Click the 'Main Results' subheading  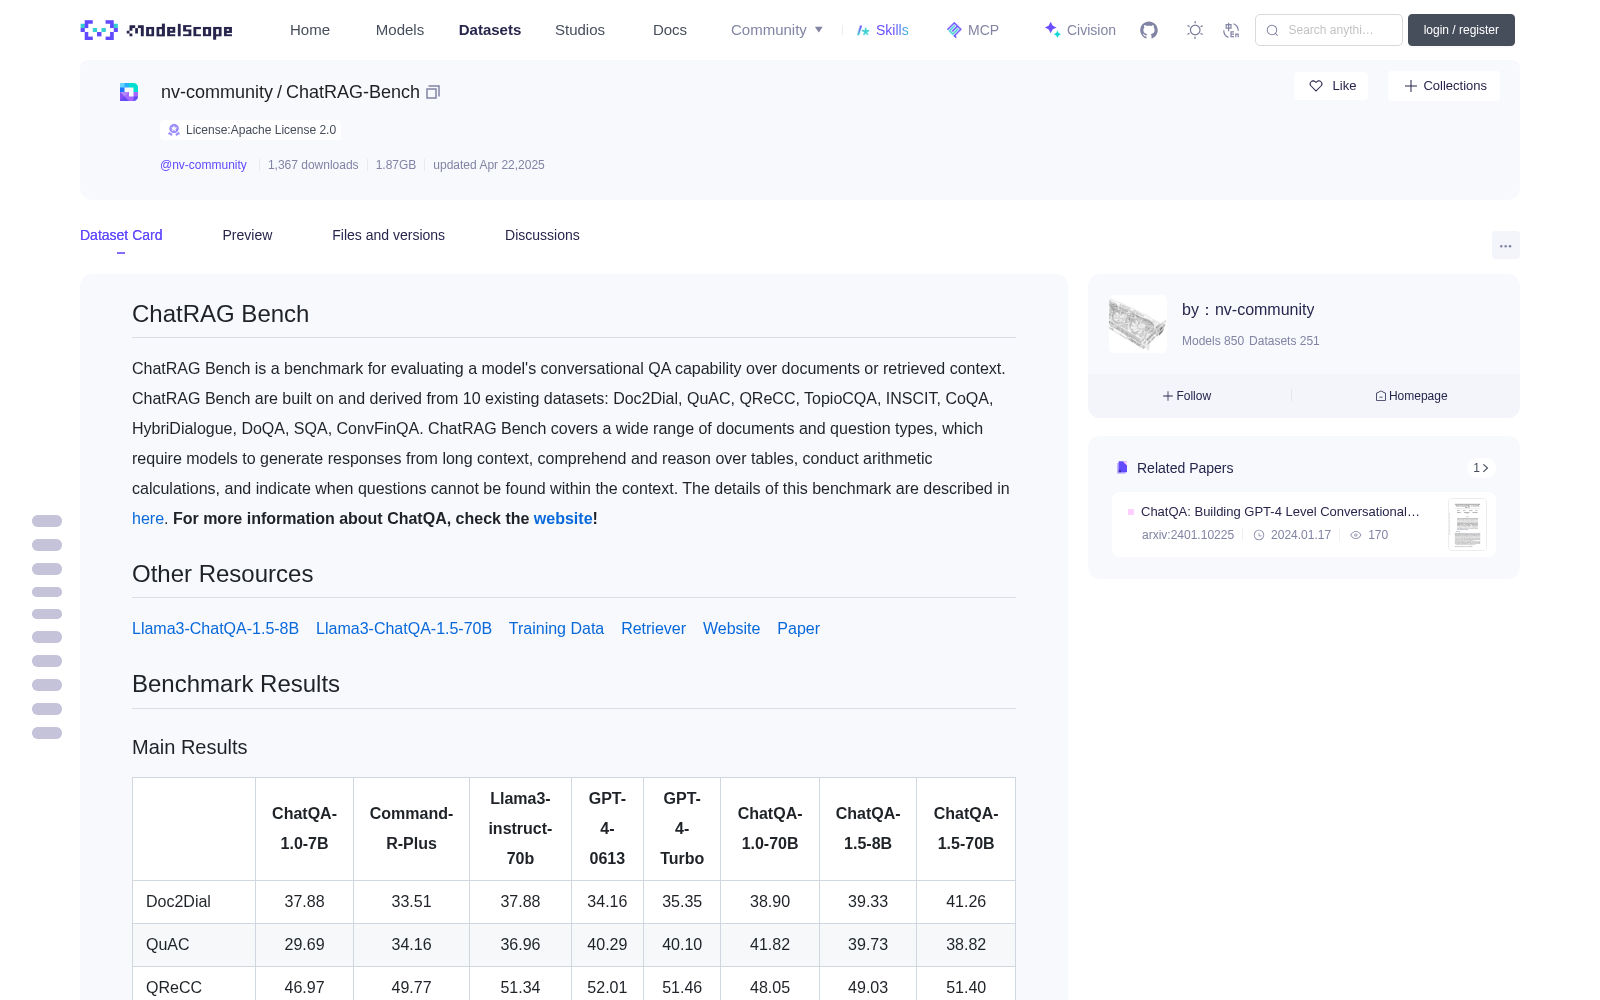pos(190,747)
